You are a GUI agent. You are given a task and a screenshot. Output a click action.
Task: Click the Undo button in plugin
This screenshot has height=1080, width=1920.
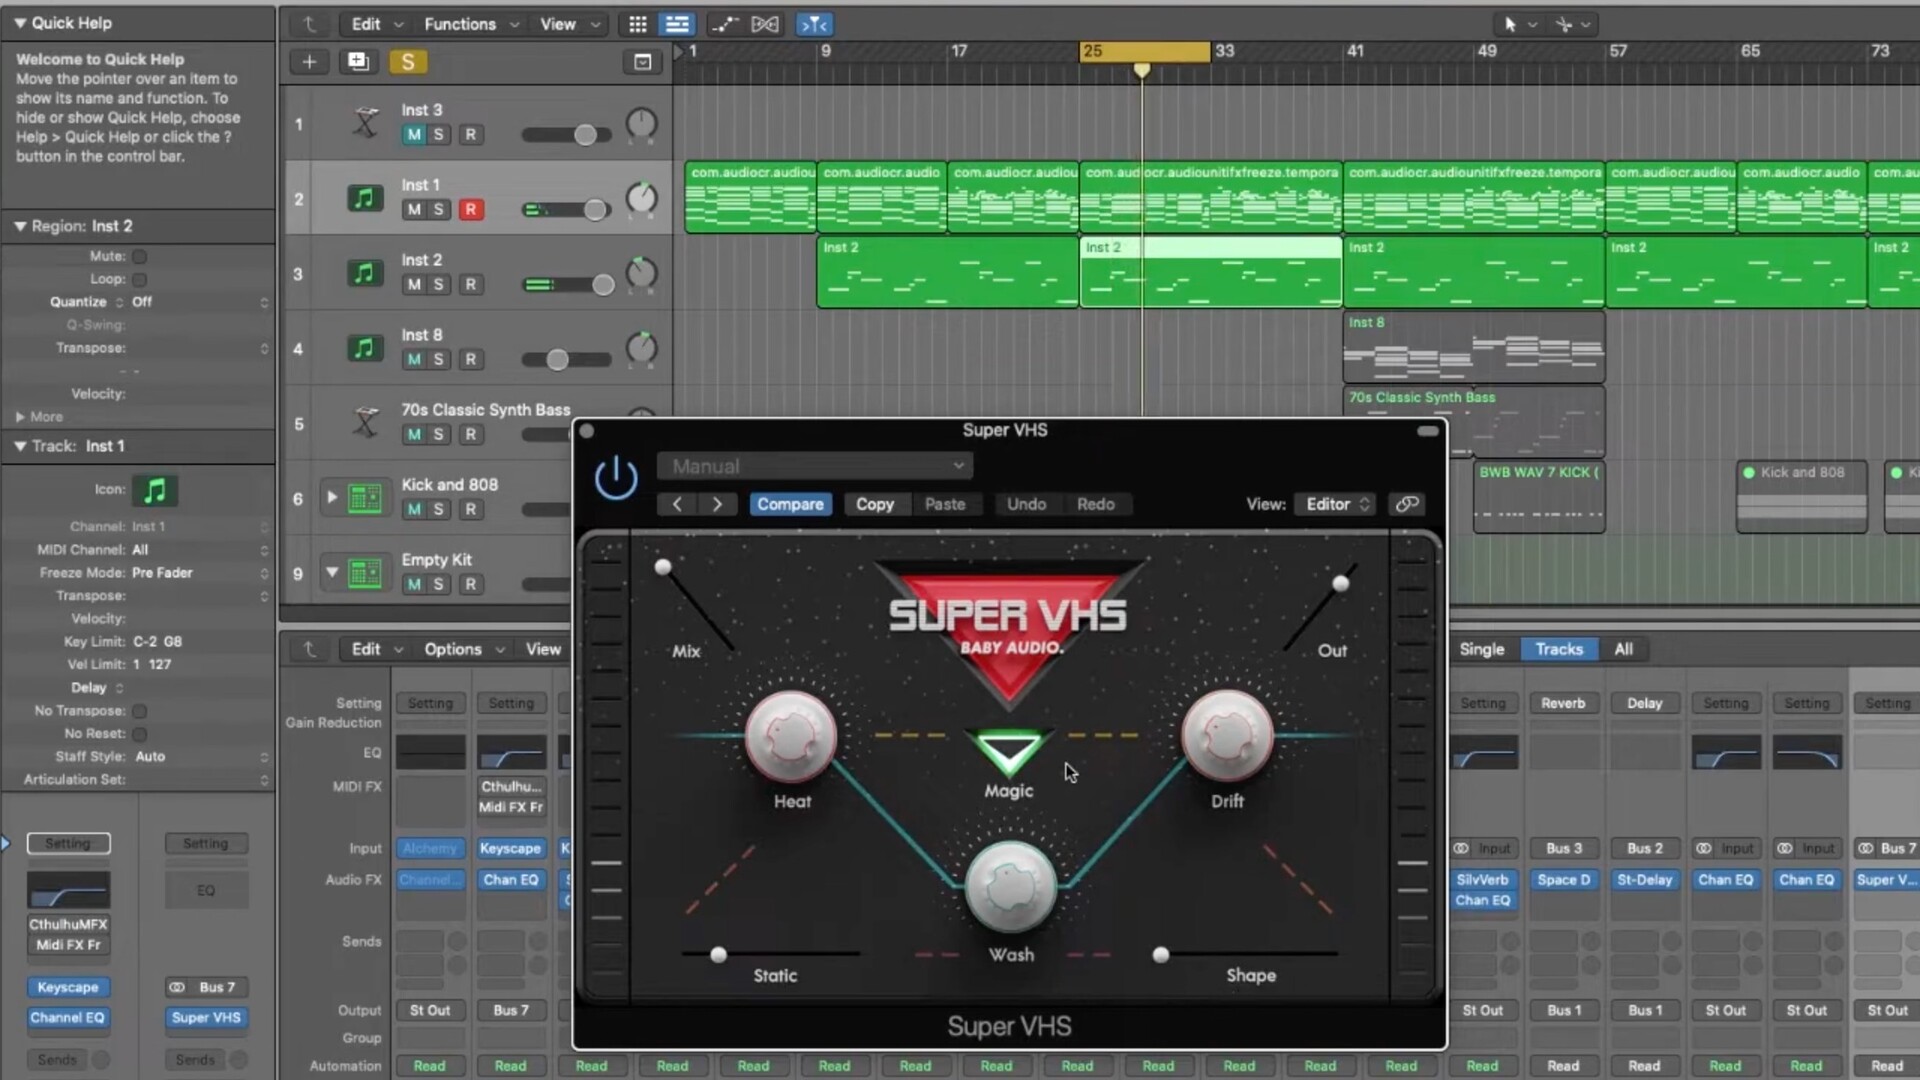click(x=1026, y=504)
